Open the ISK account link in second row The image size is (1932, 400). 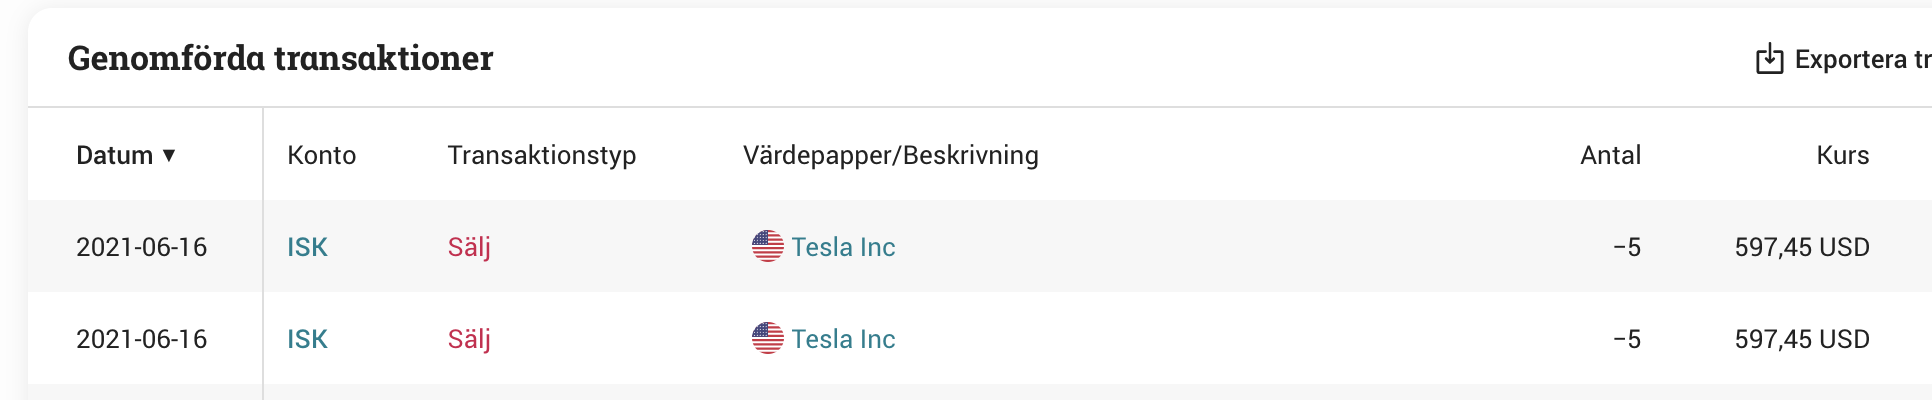point(307,339)
